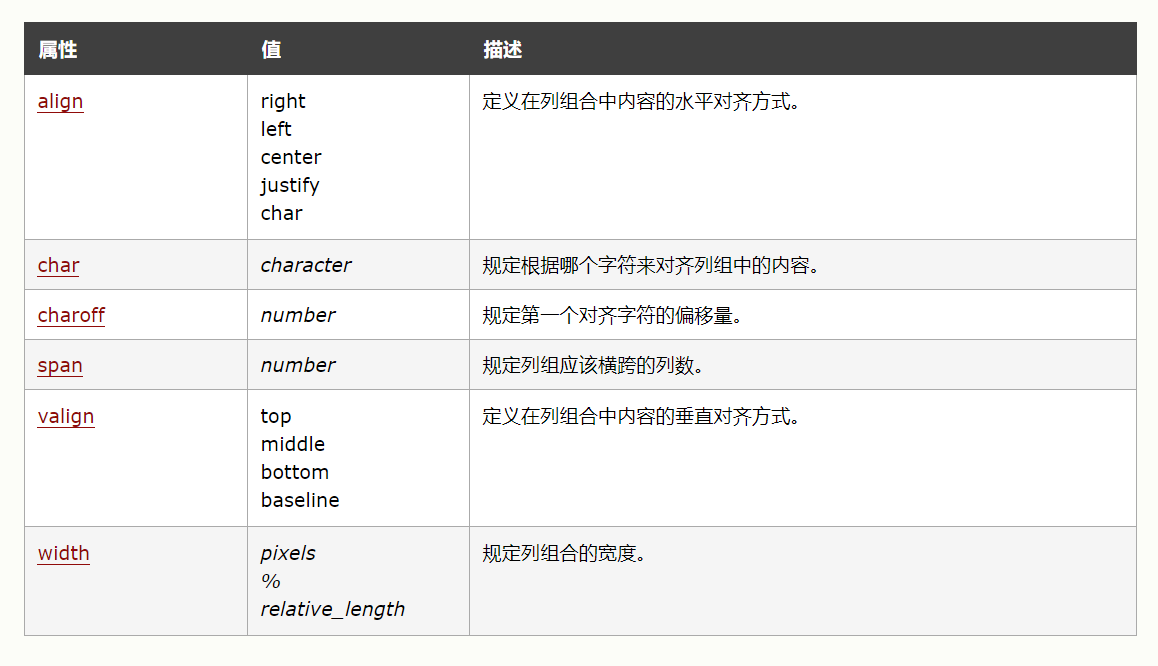Click the 'relative_length' value text
Viewport: 1158px width, 666px height.
(333, 609)
